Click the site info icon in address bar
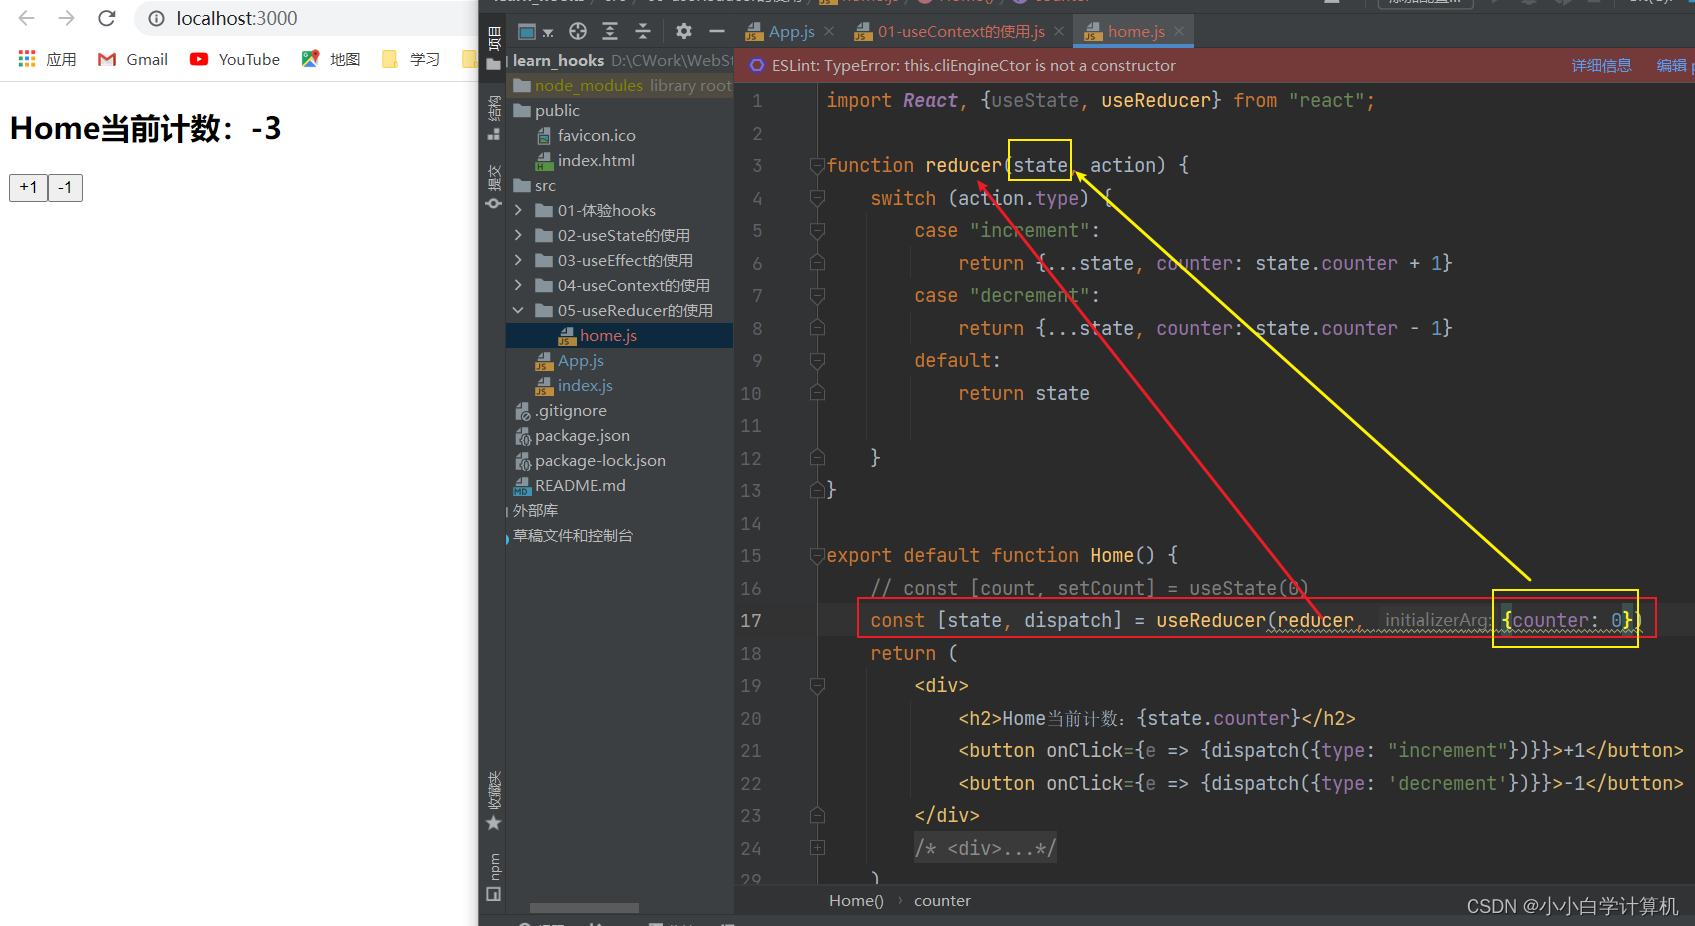The height and width of the screenshot is (926, 1695). point(156,18)
